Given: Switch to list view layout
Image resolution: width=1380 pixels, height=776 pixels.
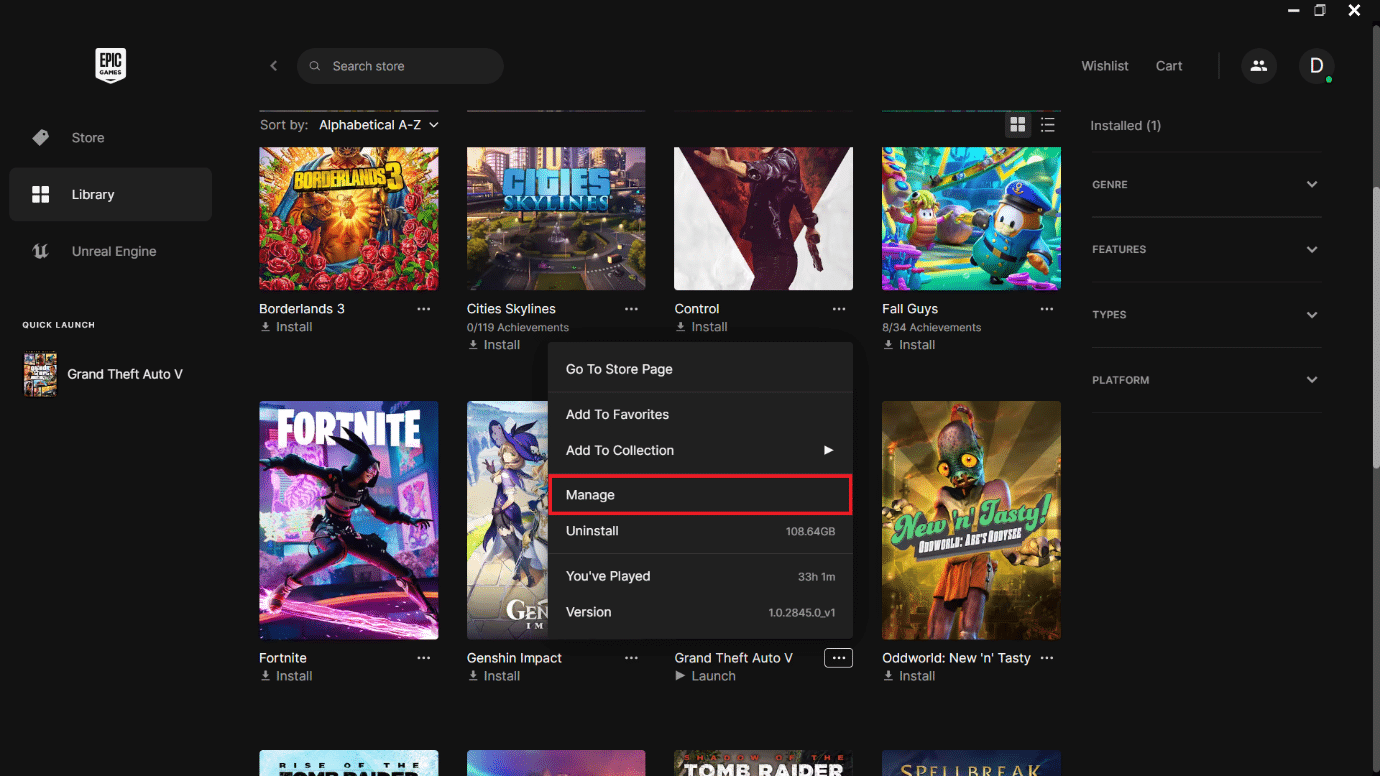Looking at the screenshot, I should 1047,125.
